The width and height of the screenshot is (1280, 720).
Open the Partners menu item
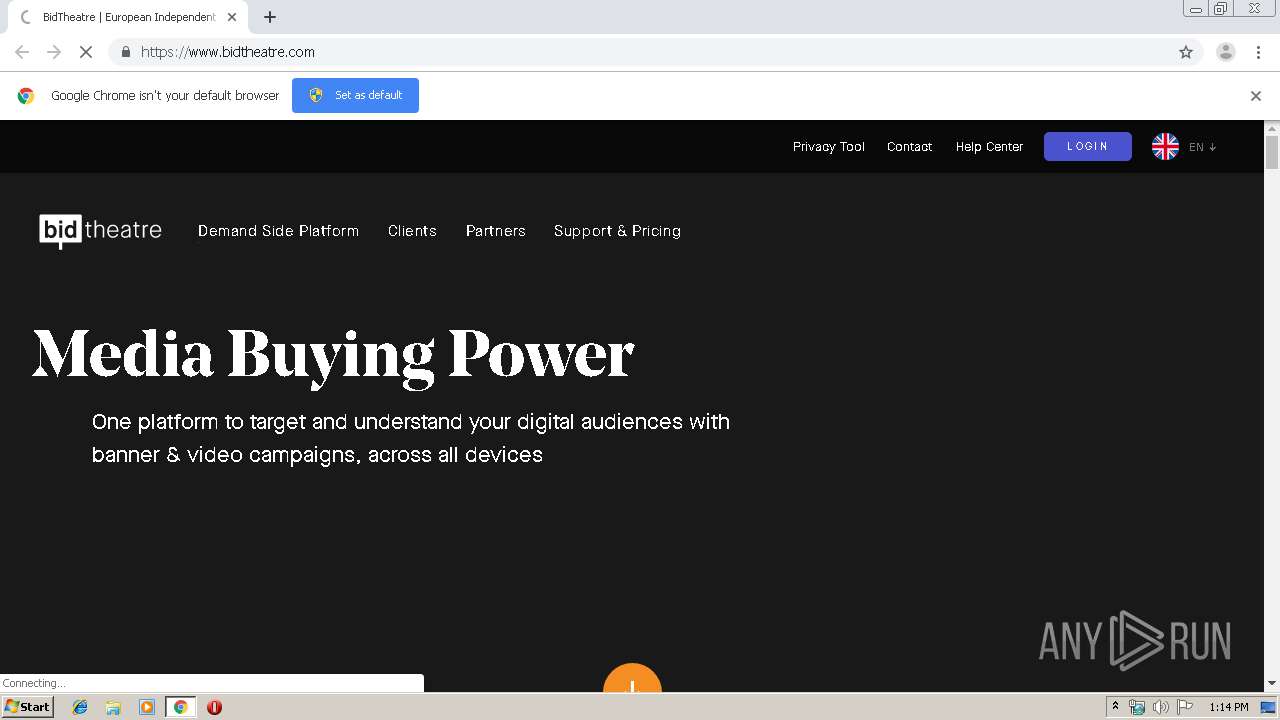pyautogui.click(x=495, y=231)
